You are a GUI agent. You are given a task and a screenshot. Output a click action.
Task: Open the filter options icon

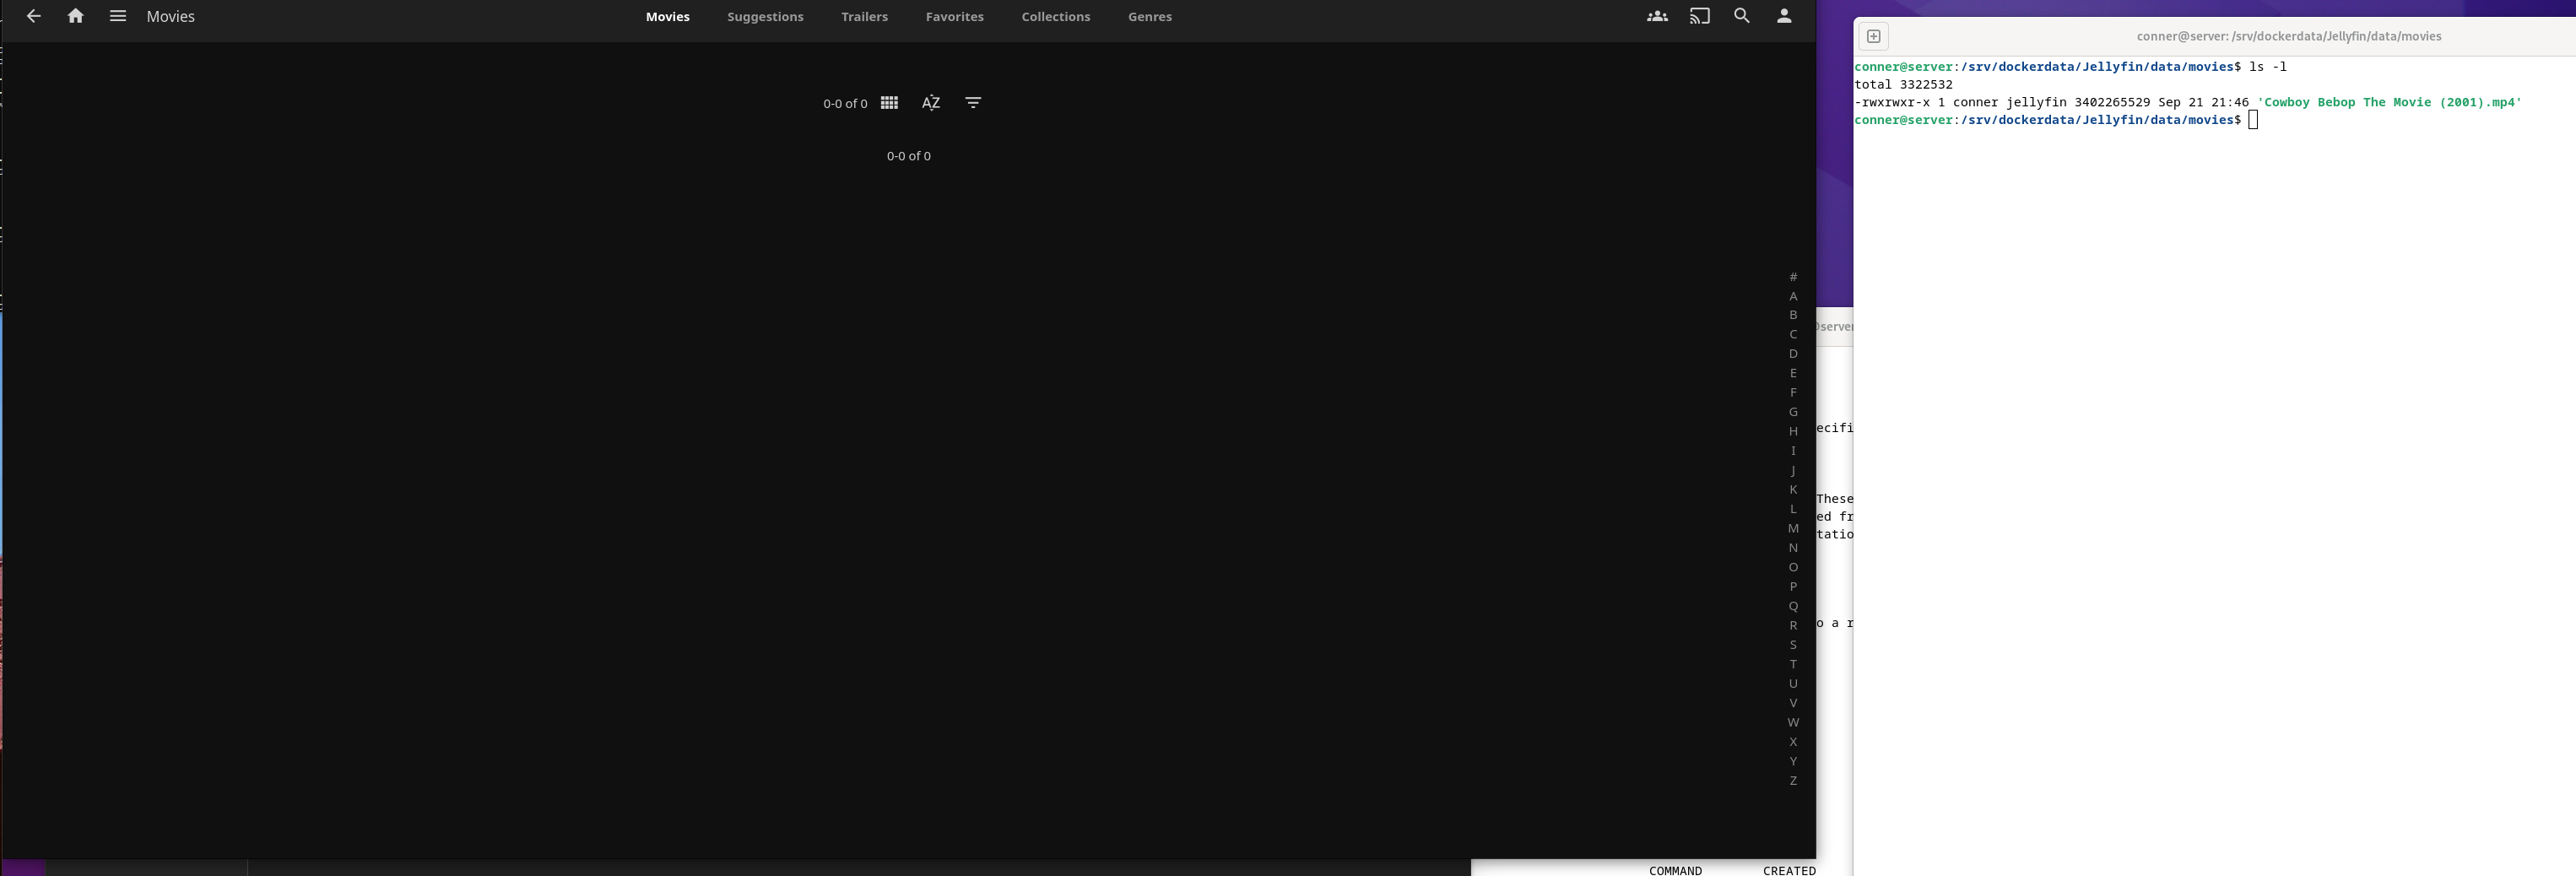tap(972, 103)
